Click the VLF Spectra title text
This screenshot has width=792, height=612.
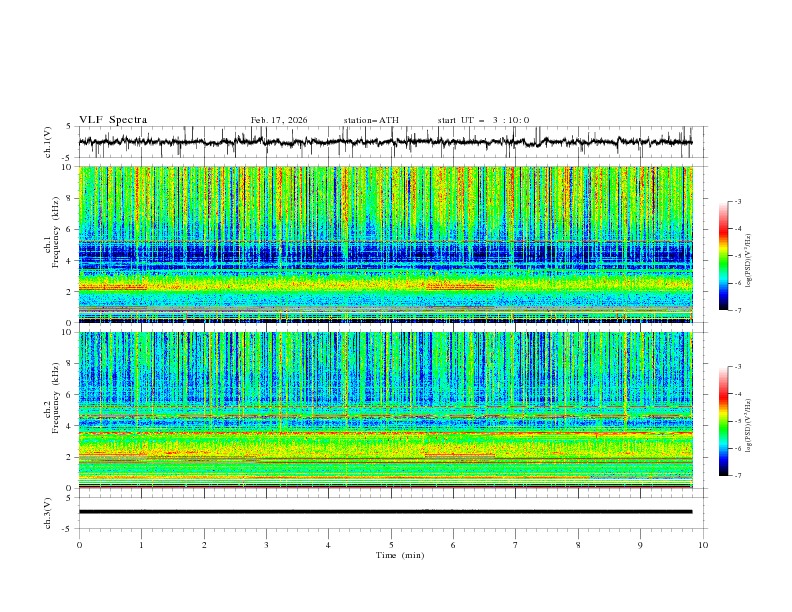coord(113,120)
